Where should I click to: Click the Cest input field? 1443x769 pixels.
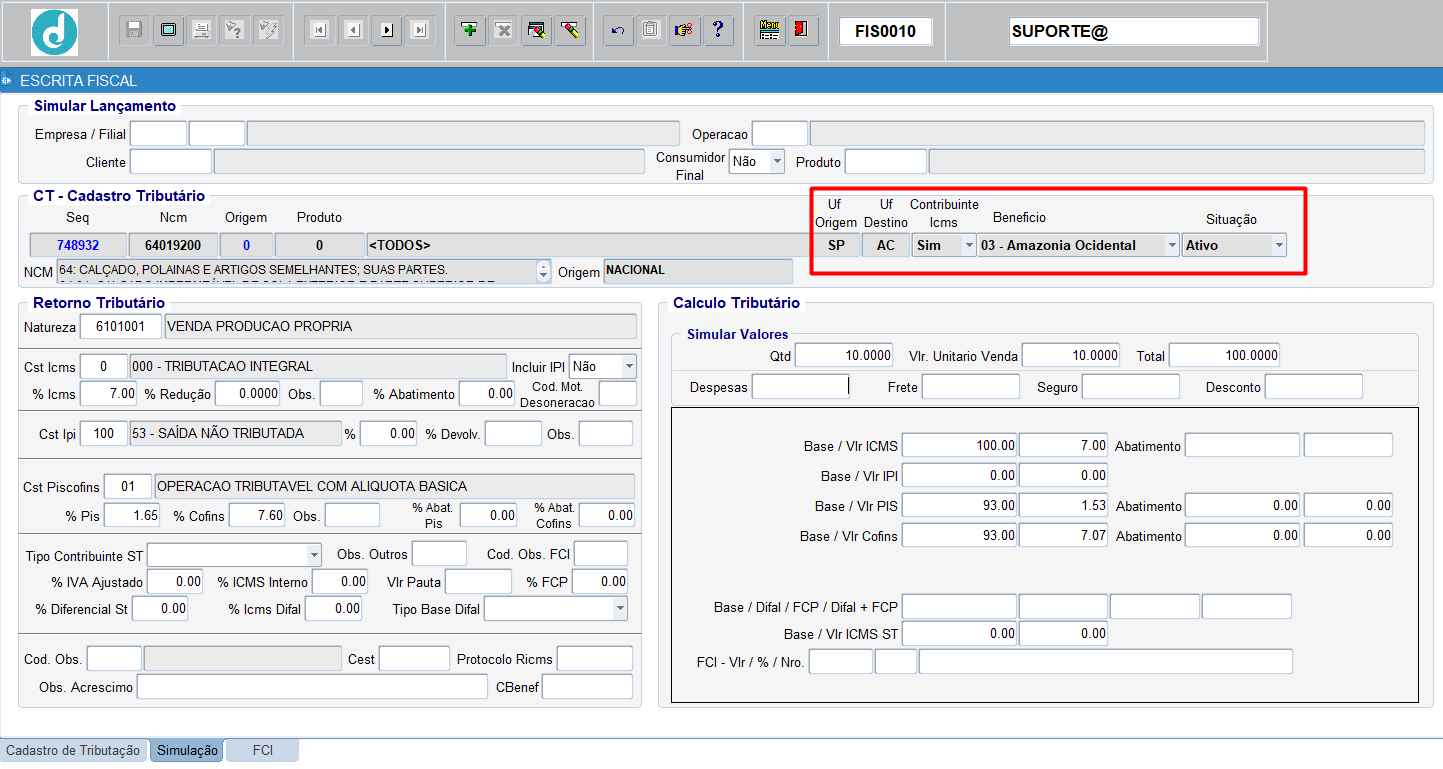click(414, 659)
